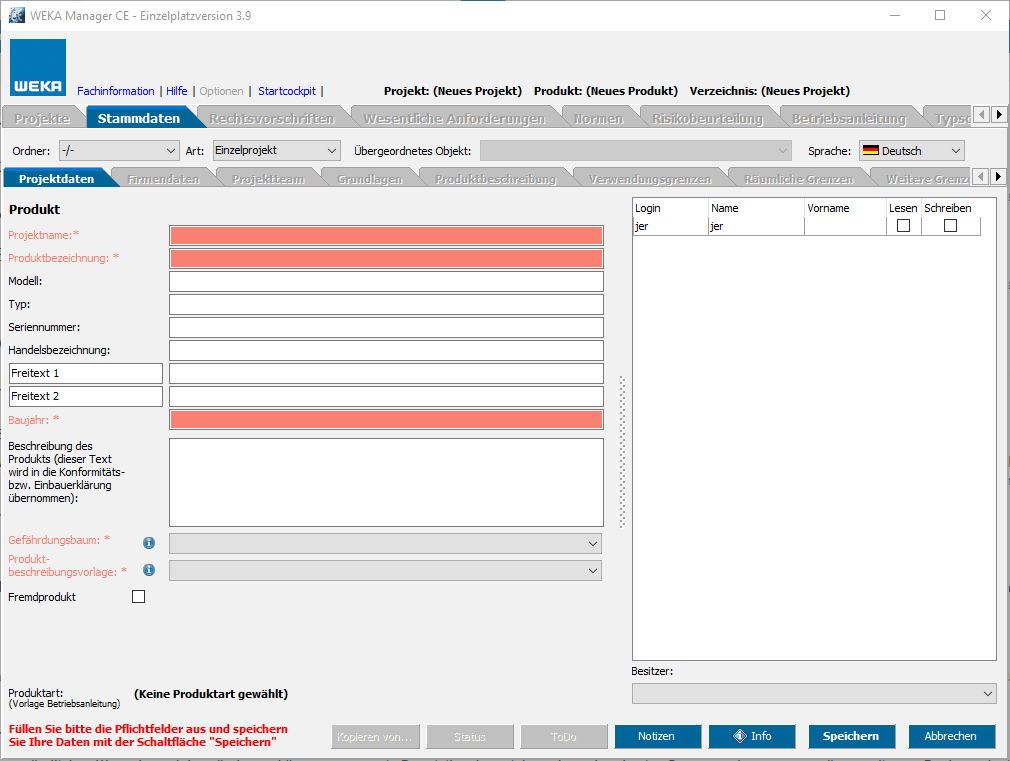Click the German flag language icon
The width and height of the screenshot is (1010, 761).
[870, 151]
